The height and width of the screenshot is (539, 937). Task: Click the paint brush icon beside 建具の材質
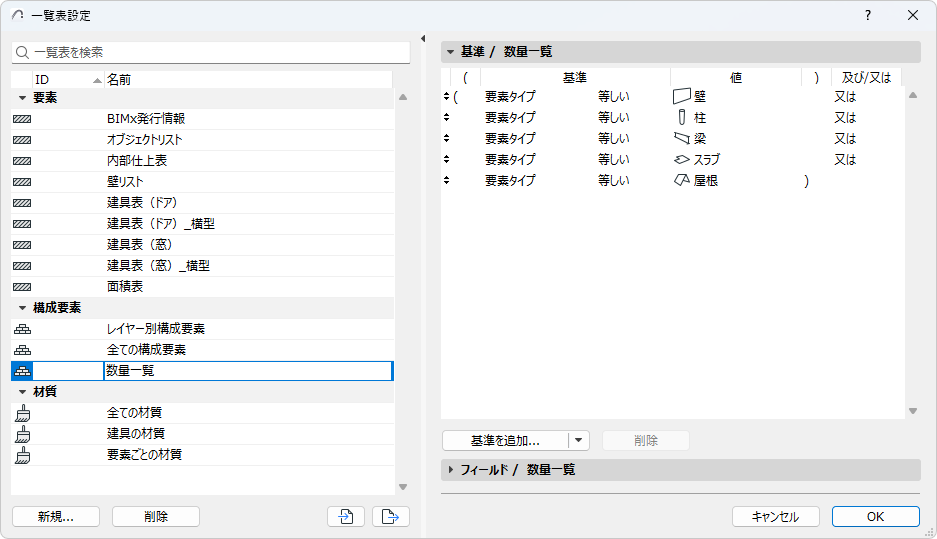coord(23,434)
